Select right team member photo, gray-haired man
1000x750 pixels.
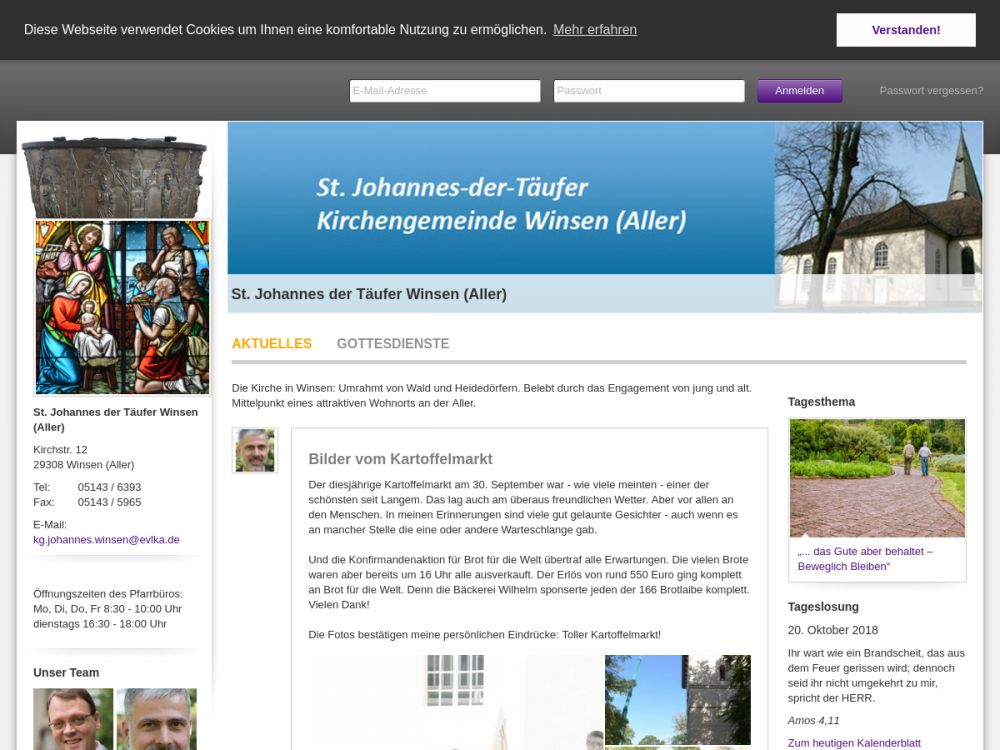156,718
